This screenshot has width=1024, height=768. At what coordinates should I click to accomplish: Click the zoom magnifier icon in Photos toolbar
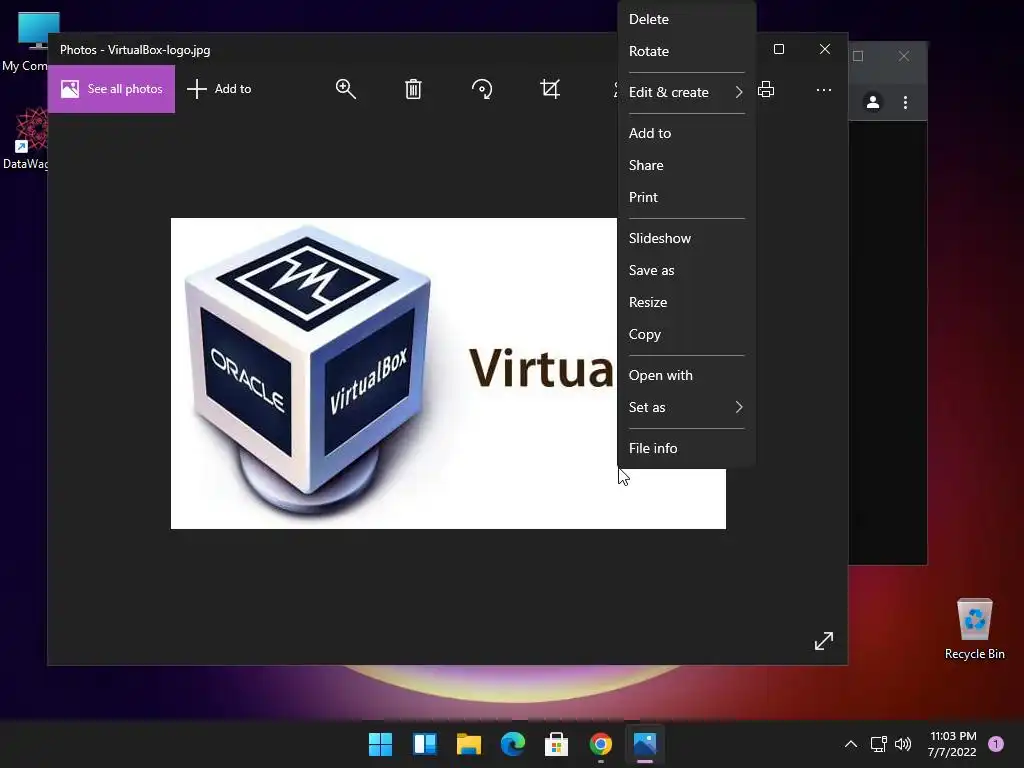click(x=345, y=89)
